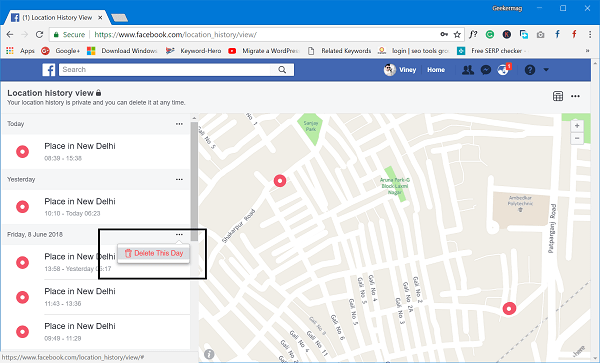The image size is (600, 363).
Task: Open the calendar date picker icon
Action: tap(558, 96)
